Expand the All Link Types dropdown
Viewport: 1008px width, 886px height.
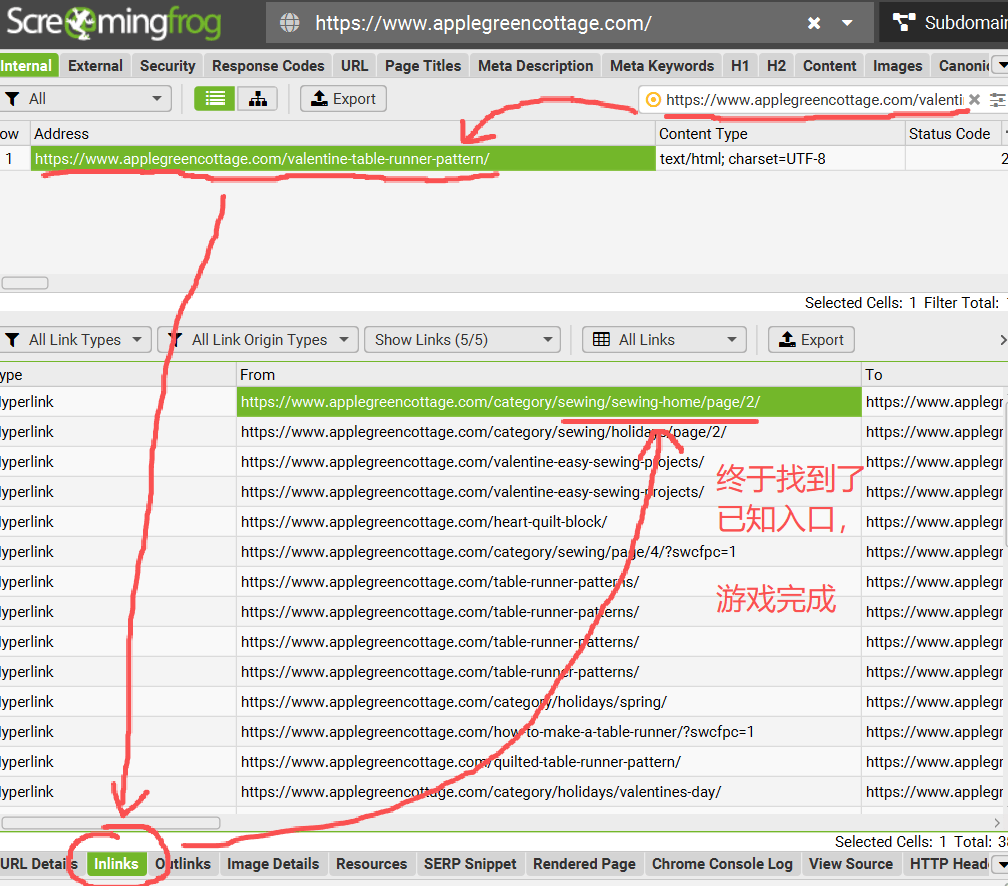(x=75, y=339)
